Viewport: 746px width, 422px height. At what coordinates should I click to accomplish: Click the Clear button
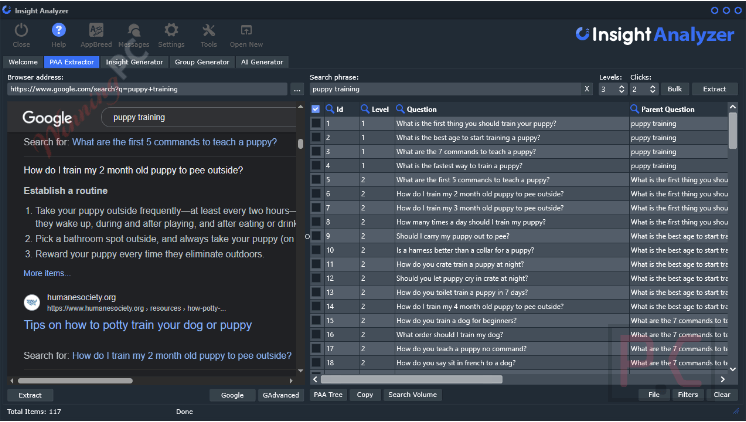pos(722,394)
